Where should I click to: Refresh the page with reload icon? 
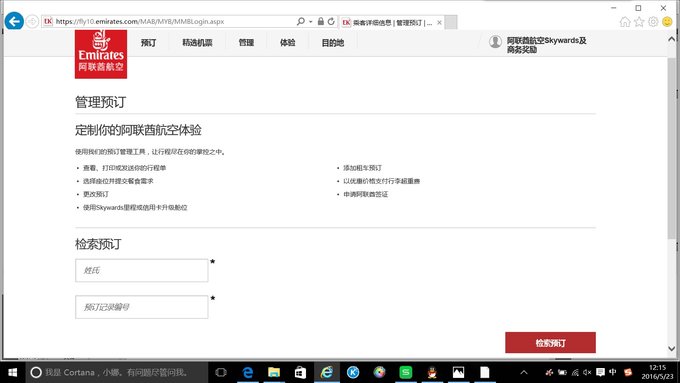pos(331,21)
